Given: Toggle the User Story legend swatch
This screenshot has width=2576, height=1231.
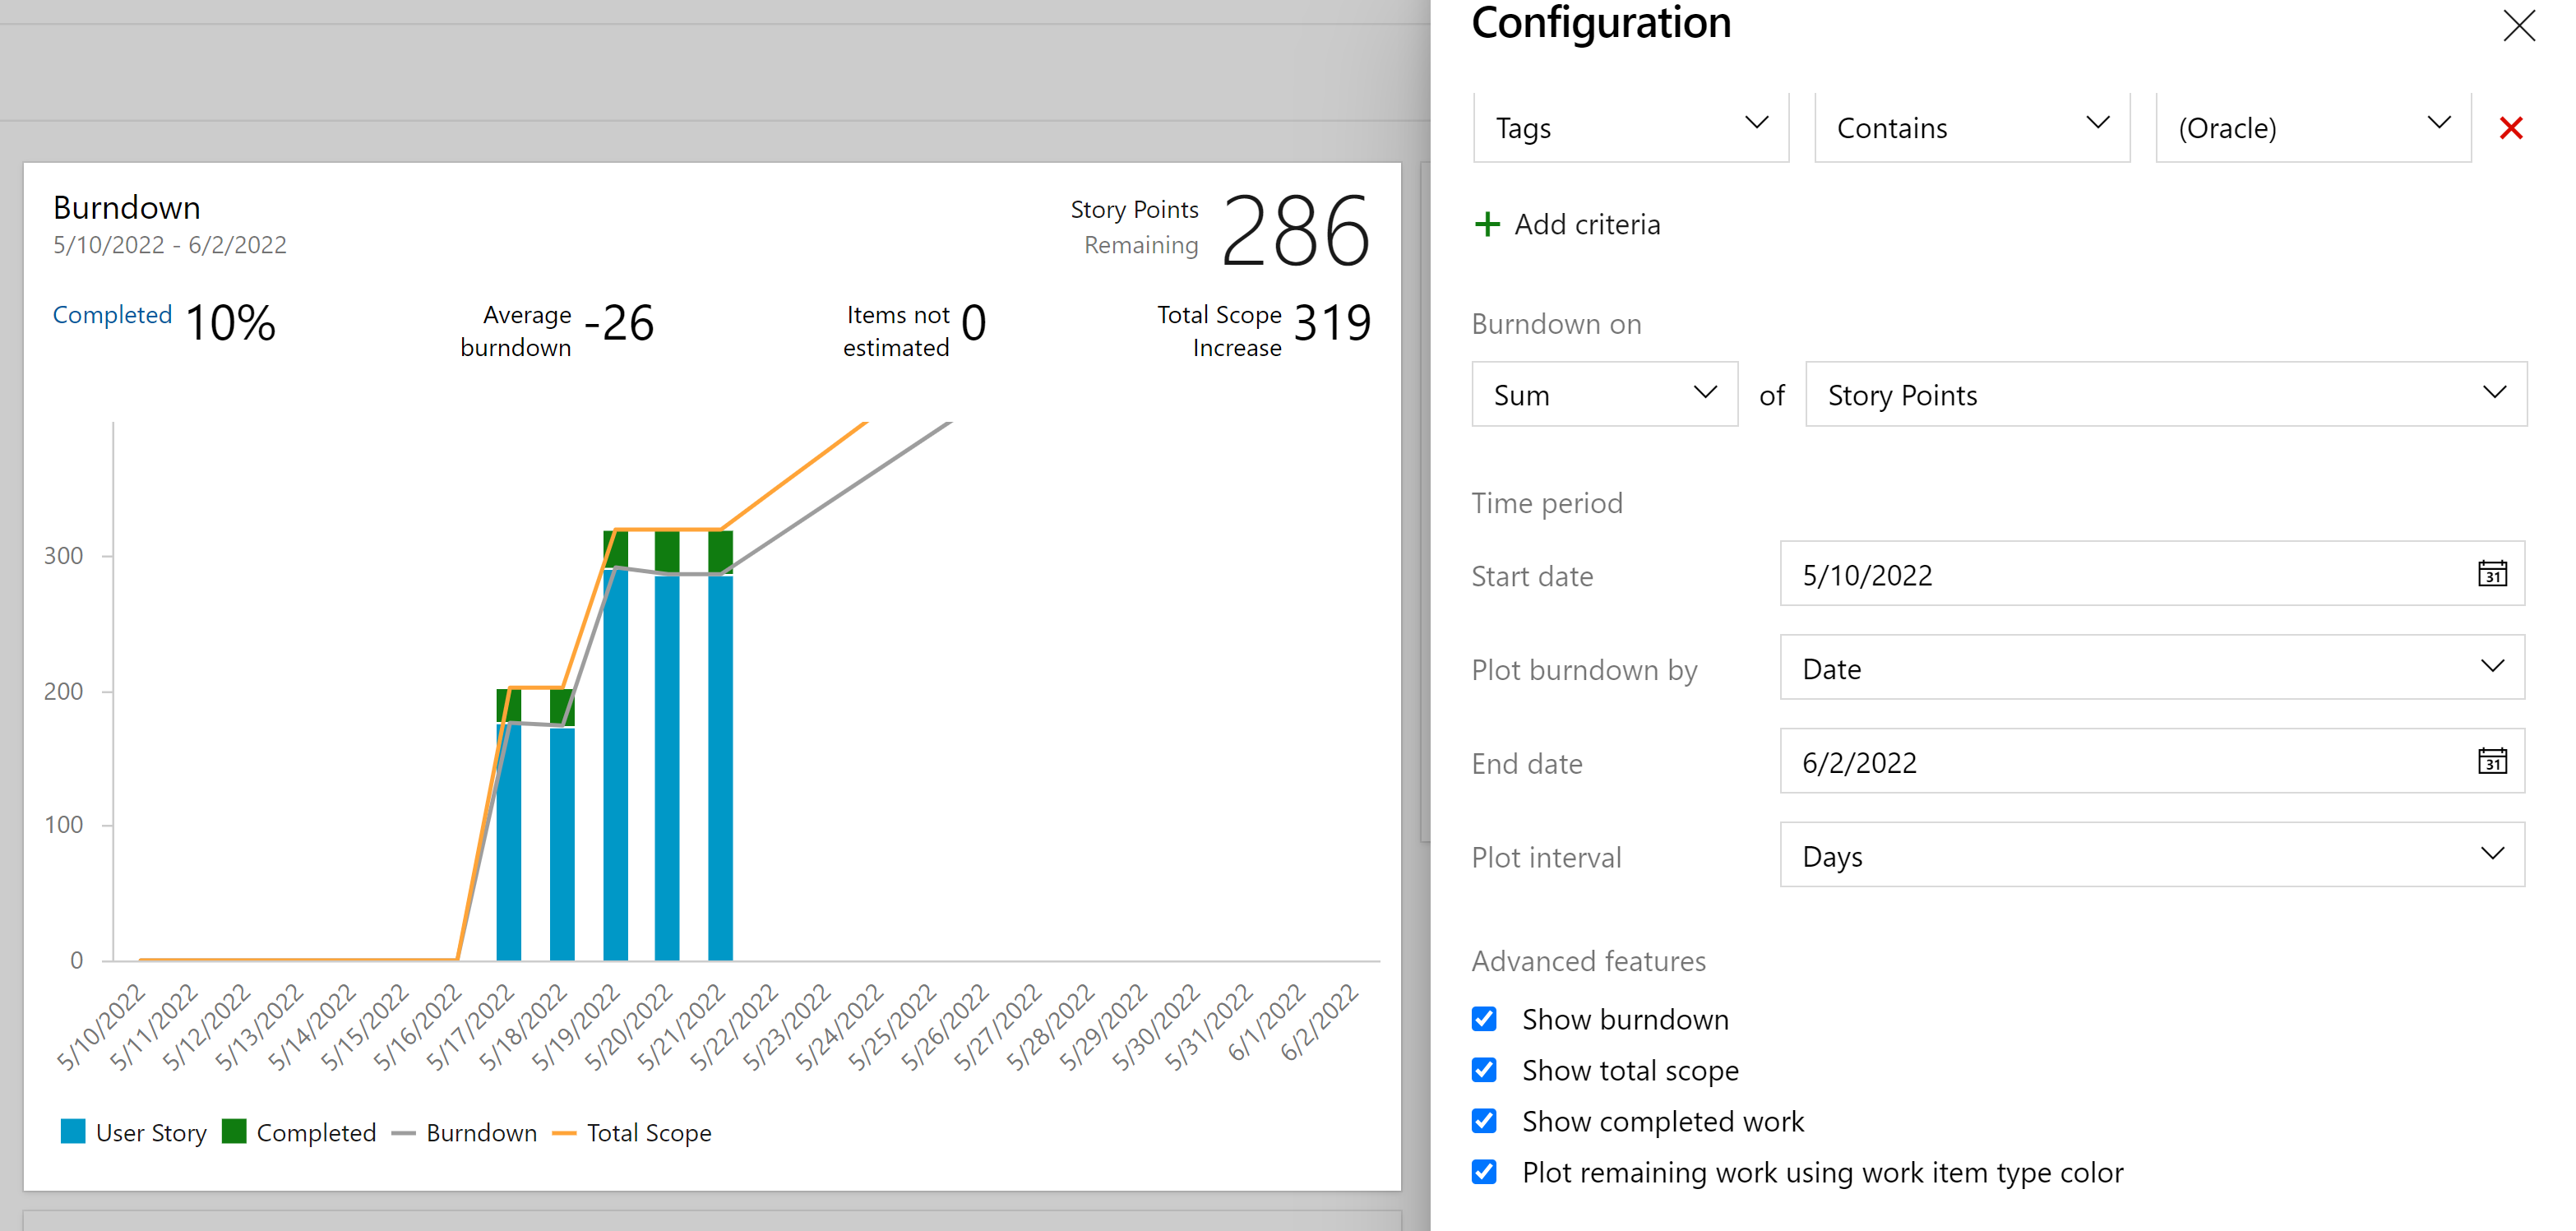Looking at the screenshot, I should pos(73,1132).
